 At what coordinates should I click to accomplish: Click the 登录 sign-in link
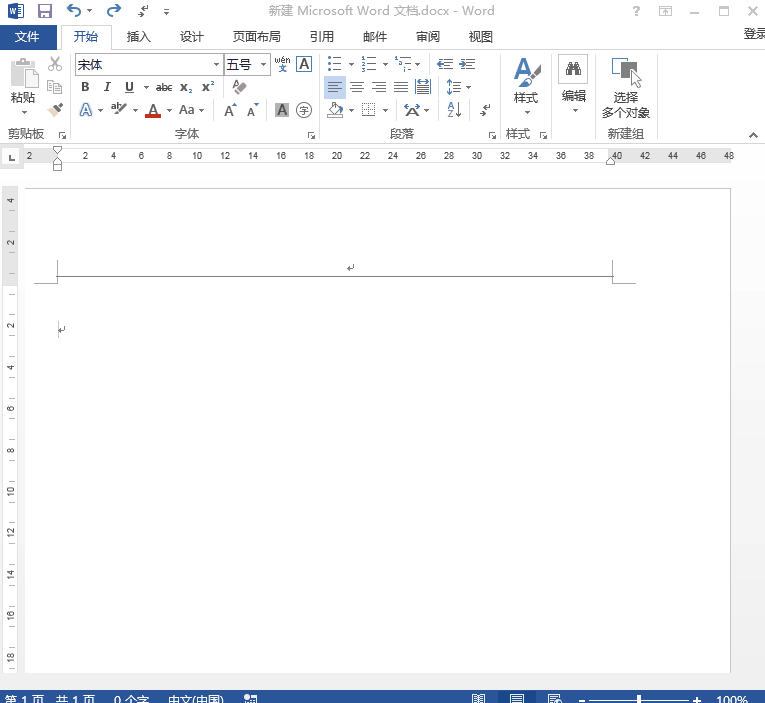point(753,34)
